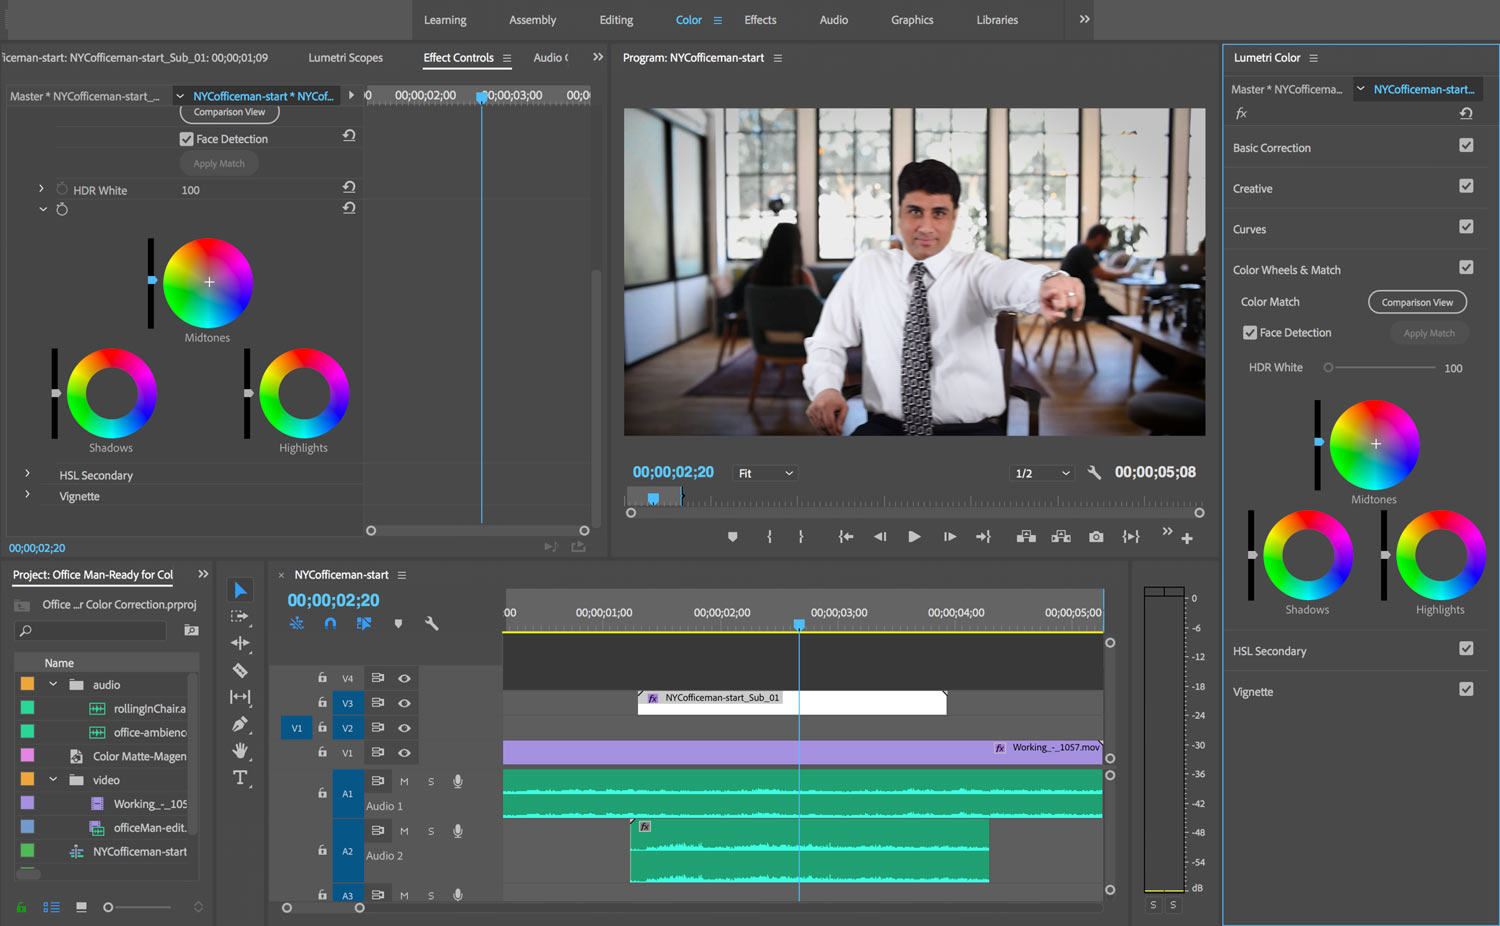
Task: Click the camera icon to export a frame
Action: click(1095, 536)
